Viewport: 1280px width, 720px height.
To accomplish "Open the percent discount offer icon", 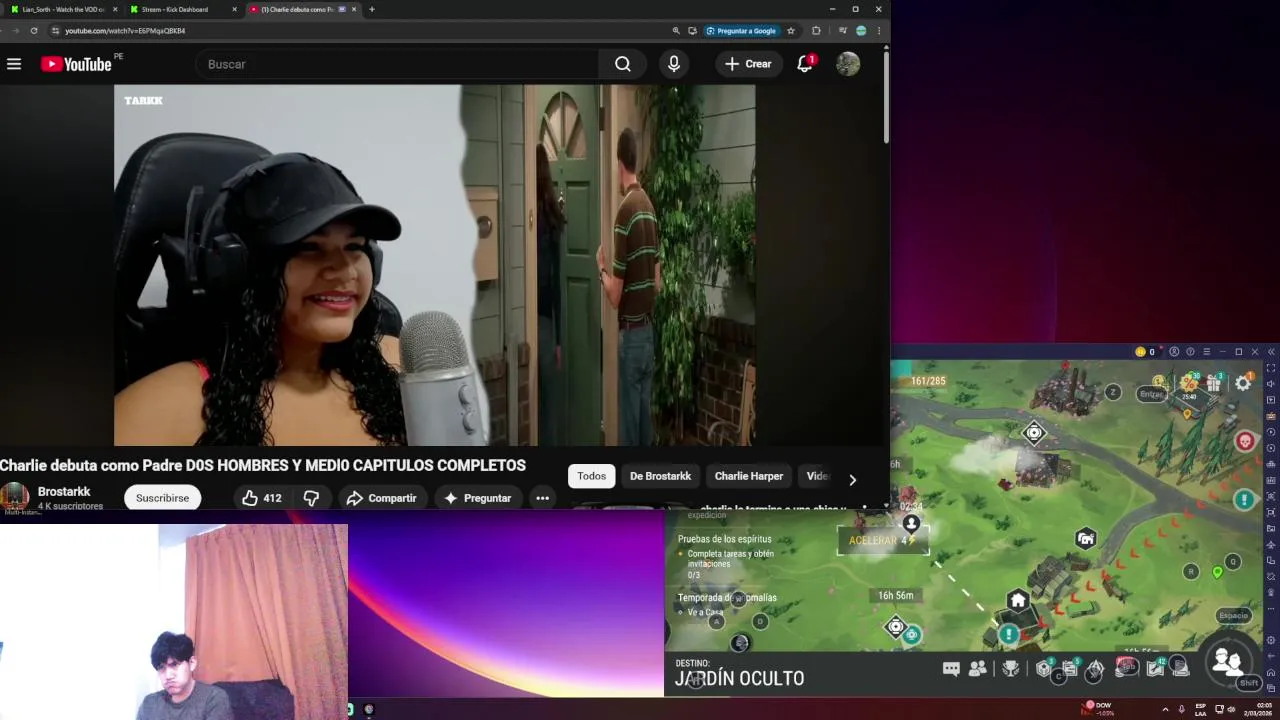I will click(1189, 382).
